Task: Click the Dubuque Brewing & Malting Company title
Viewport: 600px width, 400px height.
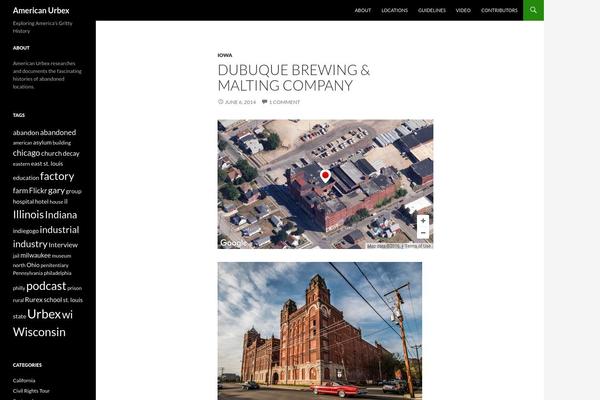Action: pyautogui.click(x=293, y=78)
